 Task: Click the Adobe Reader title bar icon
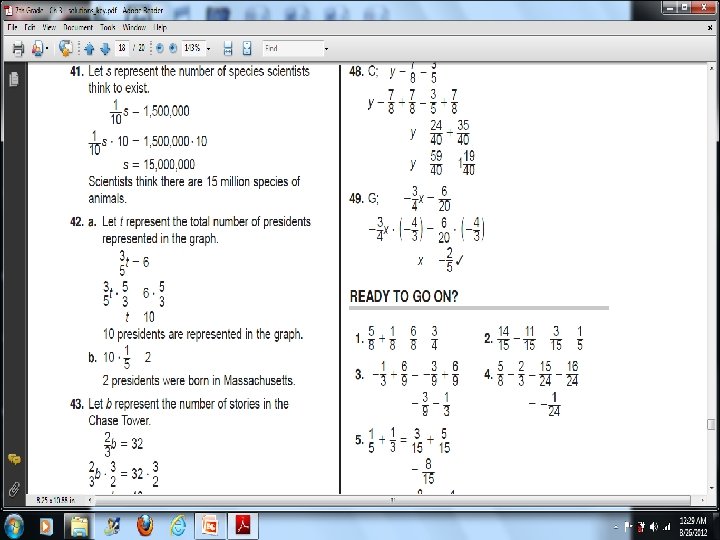coord(8,9)
